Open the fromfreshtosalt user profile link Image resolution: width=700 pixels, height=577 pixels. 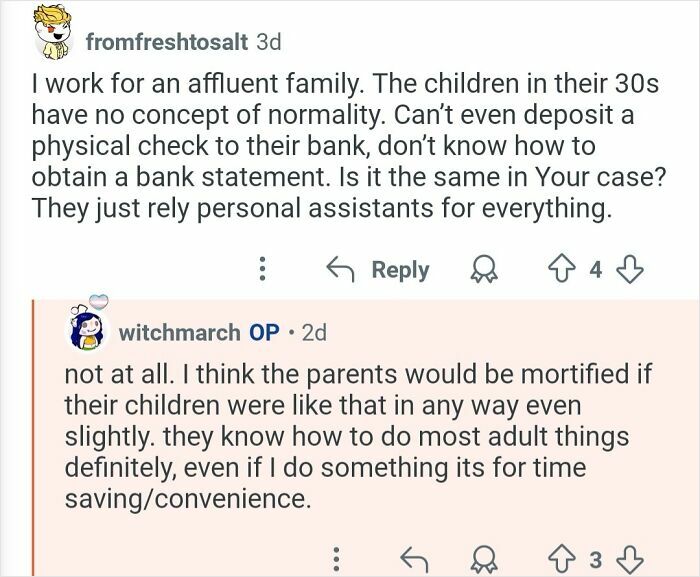(167, 42)
